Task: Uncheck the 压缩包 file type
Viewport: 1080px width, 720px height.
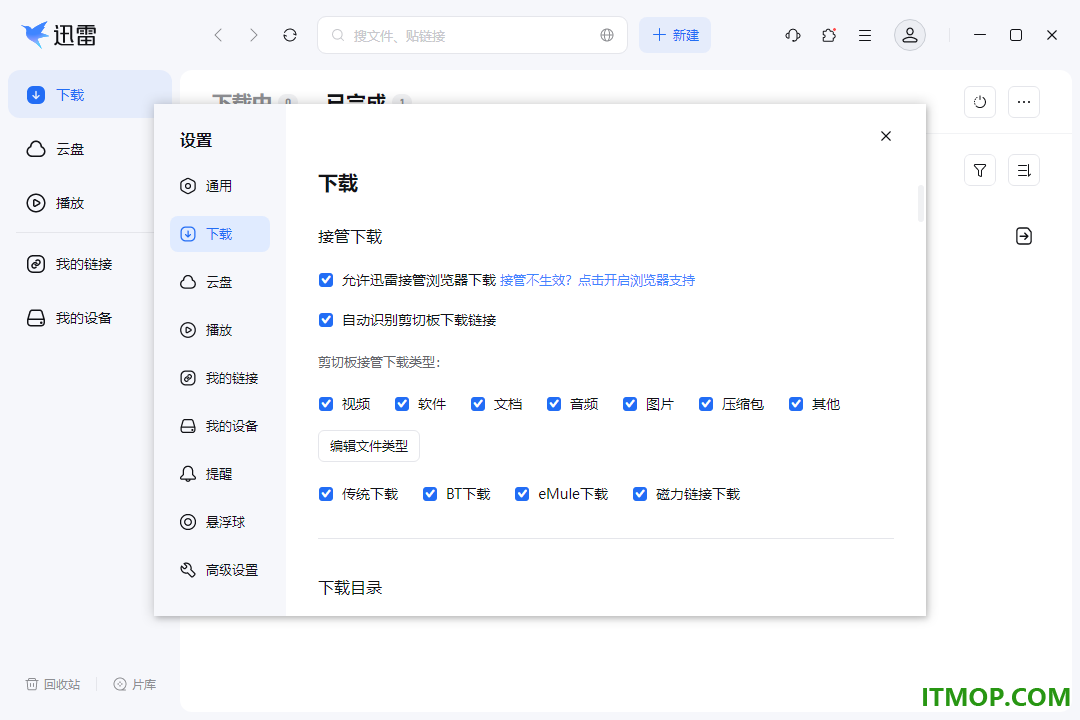Action: click(x=706, y=404)
